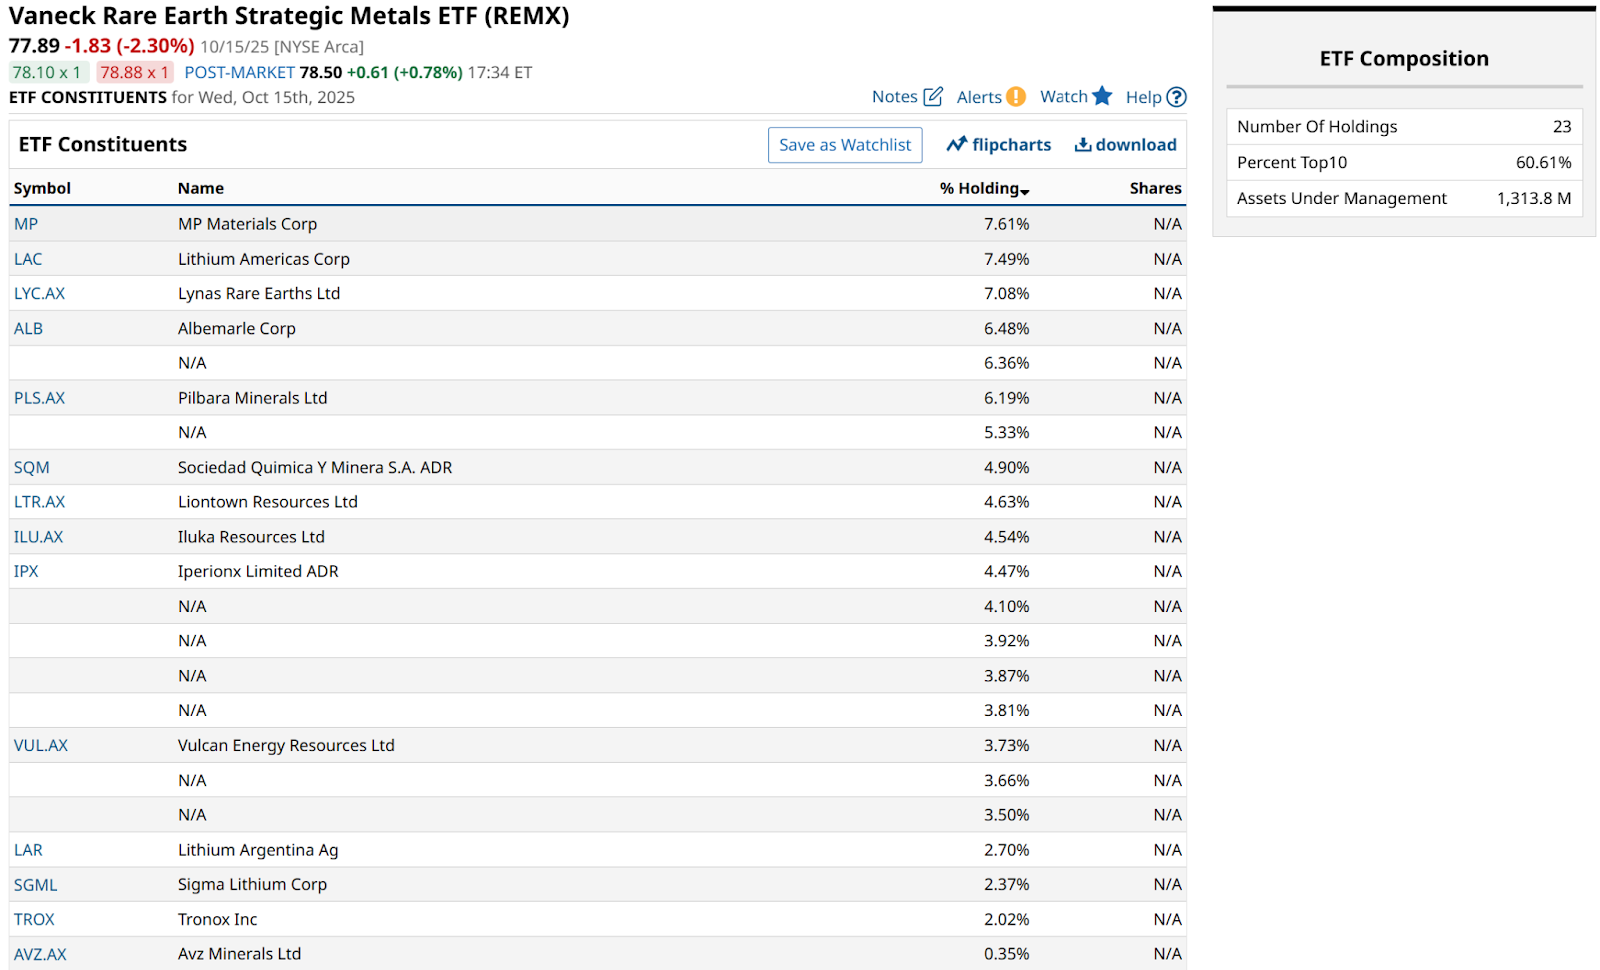
Task: Click the download arrow icon
Action: click(x=1083, y=145)
